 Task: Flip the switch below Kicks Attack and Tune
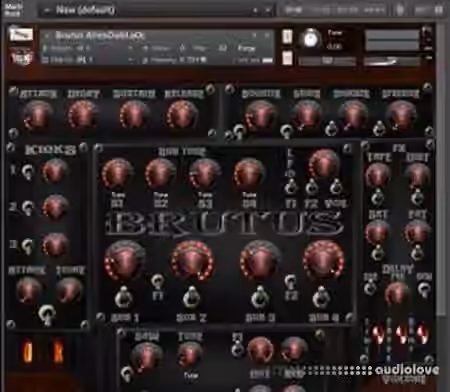click(46, 315)
